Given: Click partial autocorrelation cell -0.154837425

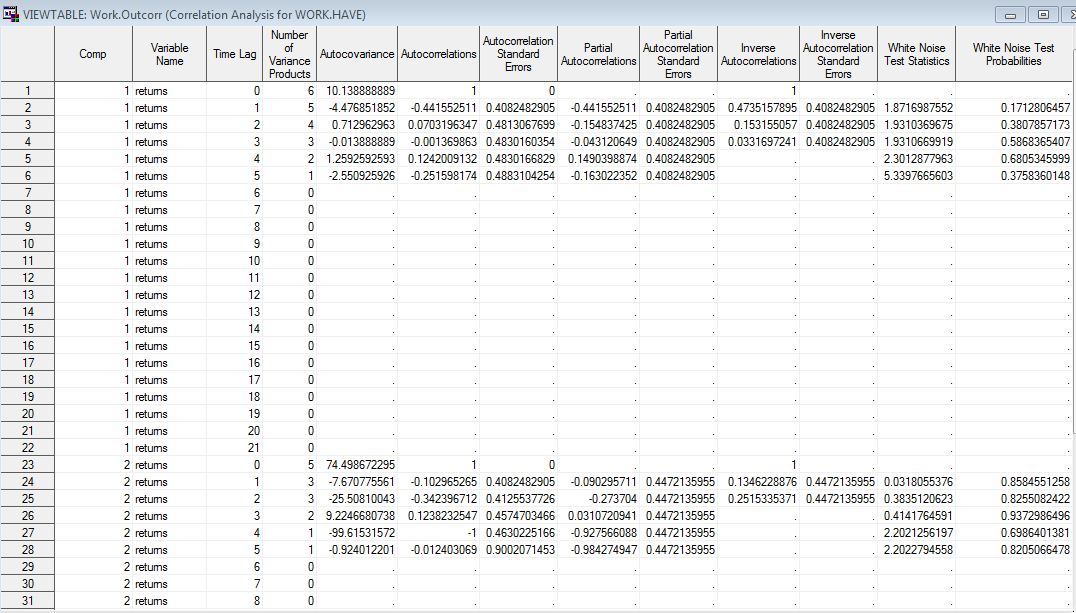Looking at the screenshot, I should 598,125.
